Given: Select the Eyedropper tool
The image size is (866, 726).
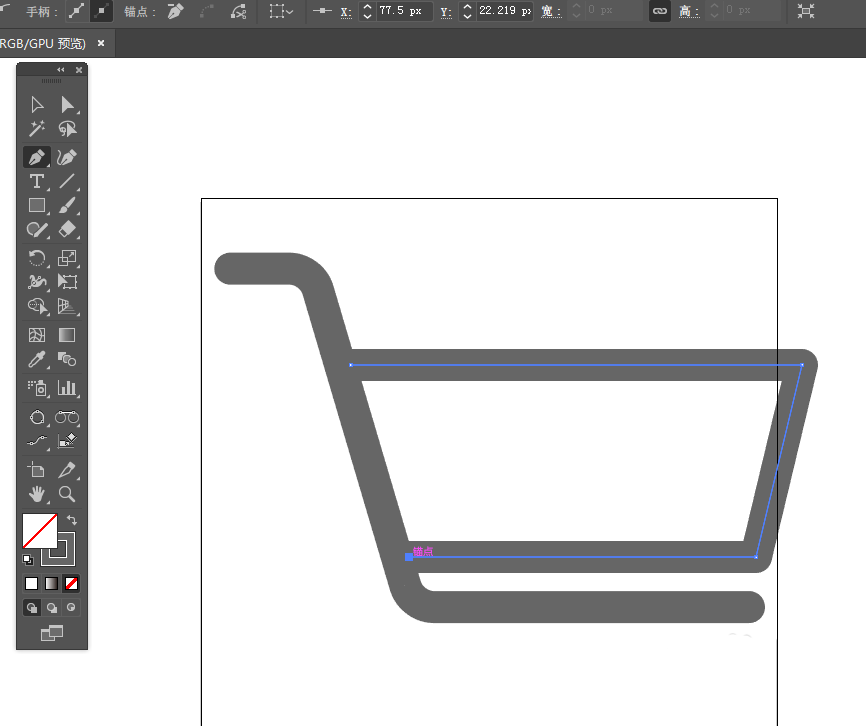Looking at the screenshot, I should (x=37, y=359).
